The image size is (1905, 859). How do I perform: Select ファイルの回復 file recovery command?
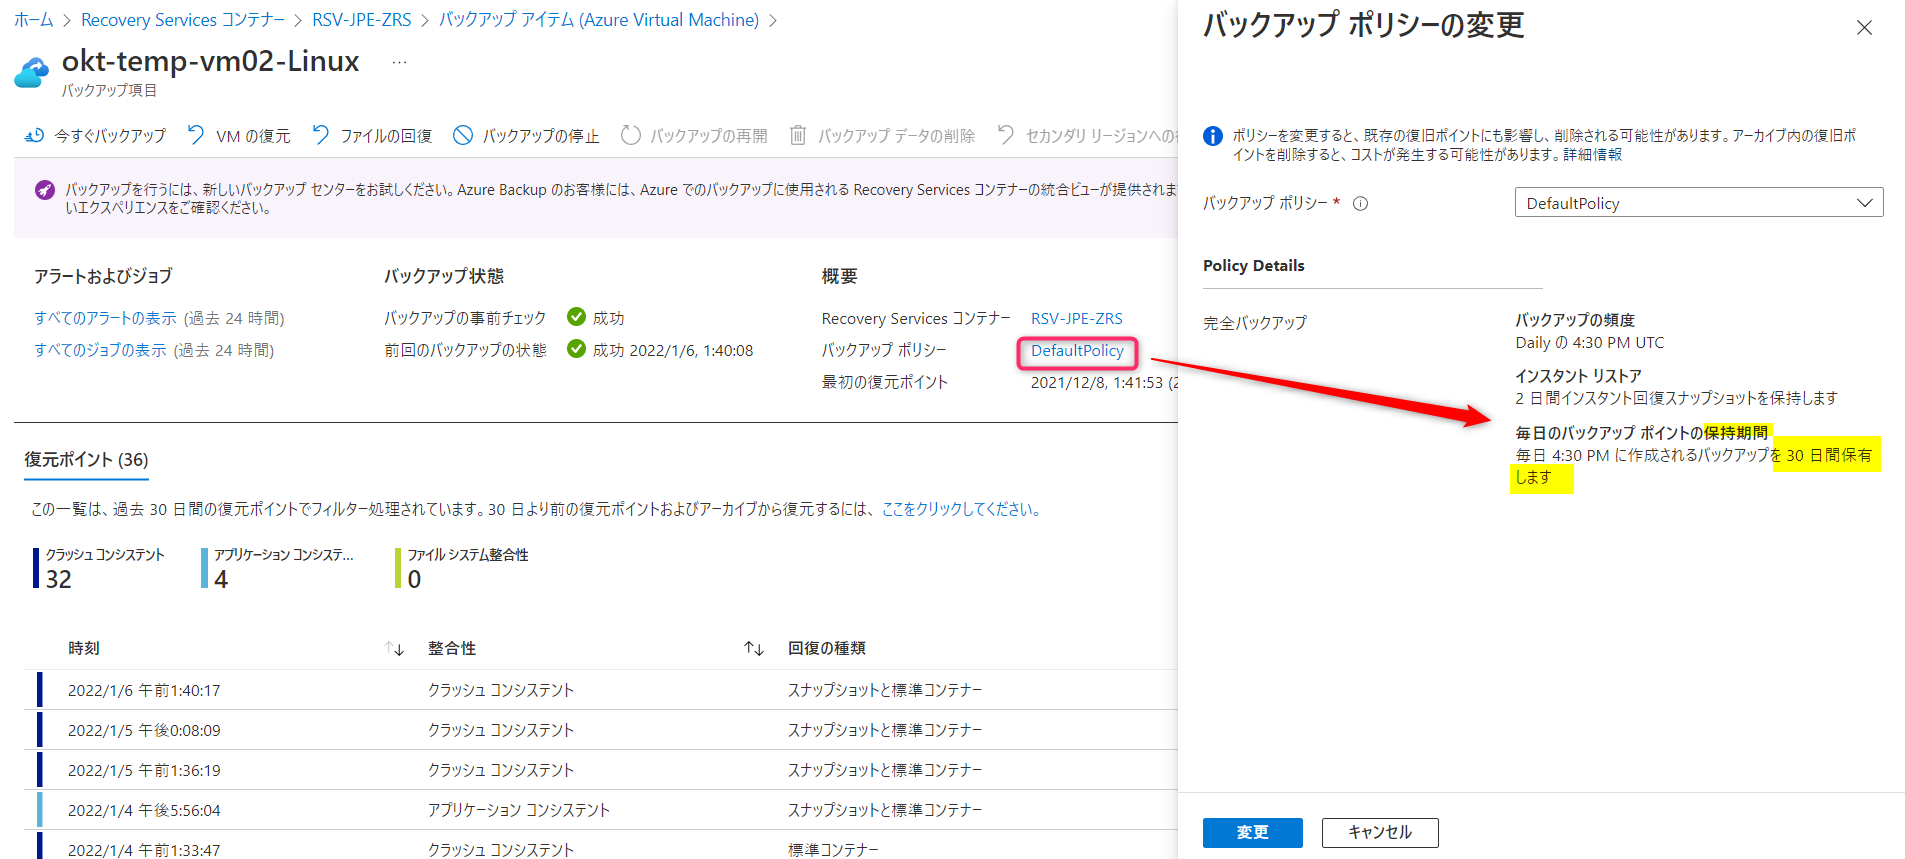coord(372,135)
